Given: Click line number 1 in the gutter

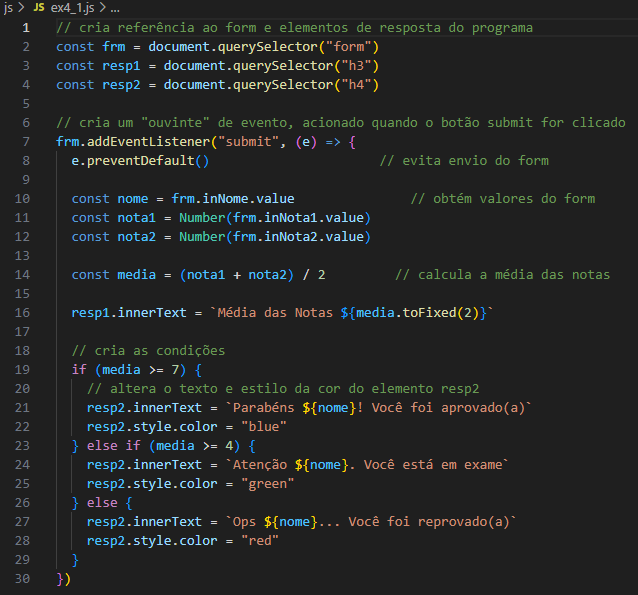Looking at the screenshot, I should [x=26, y=28].
